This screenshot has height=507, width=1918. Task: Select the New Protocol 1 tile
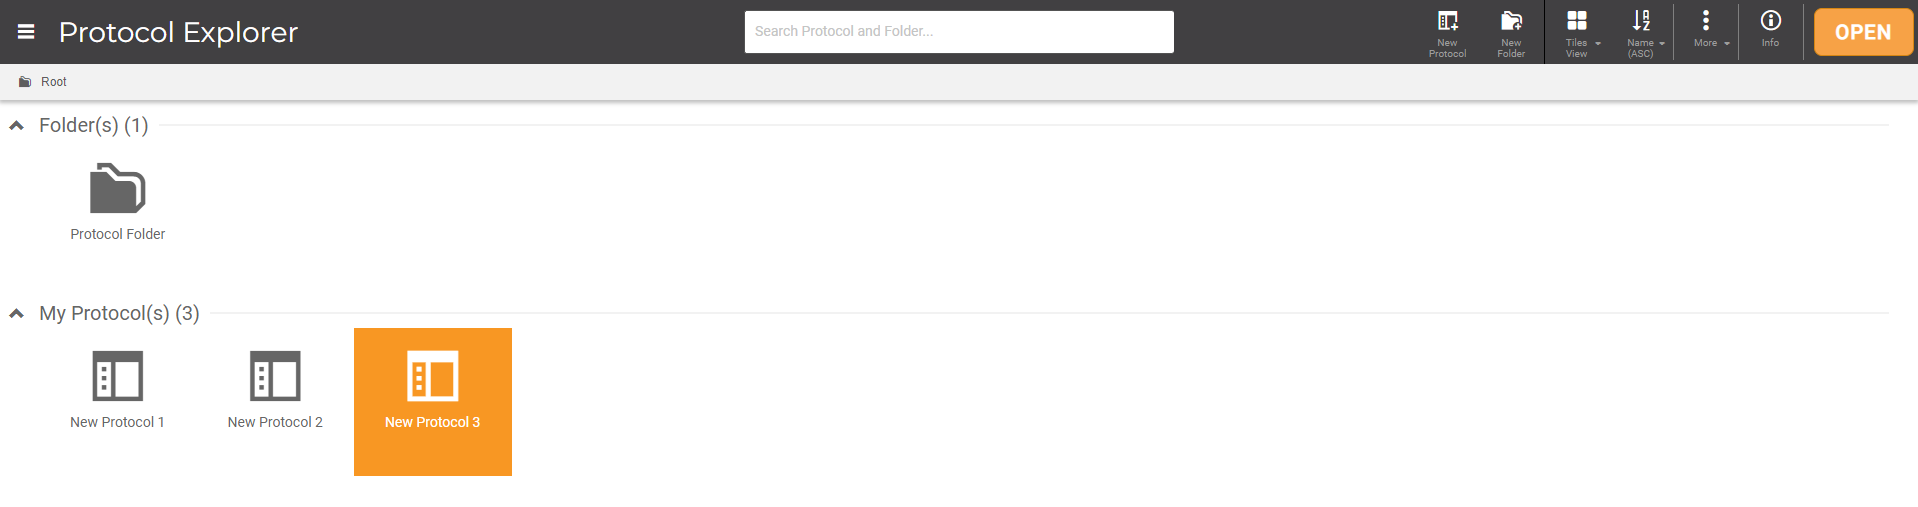coord(117,391)
